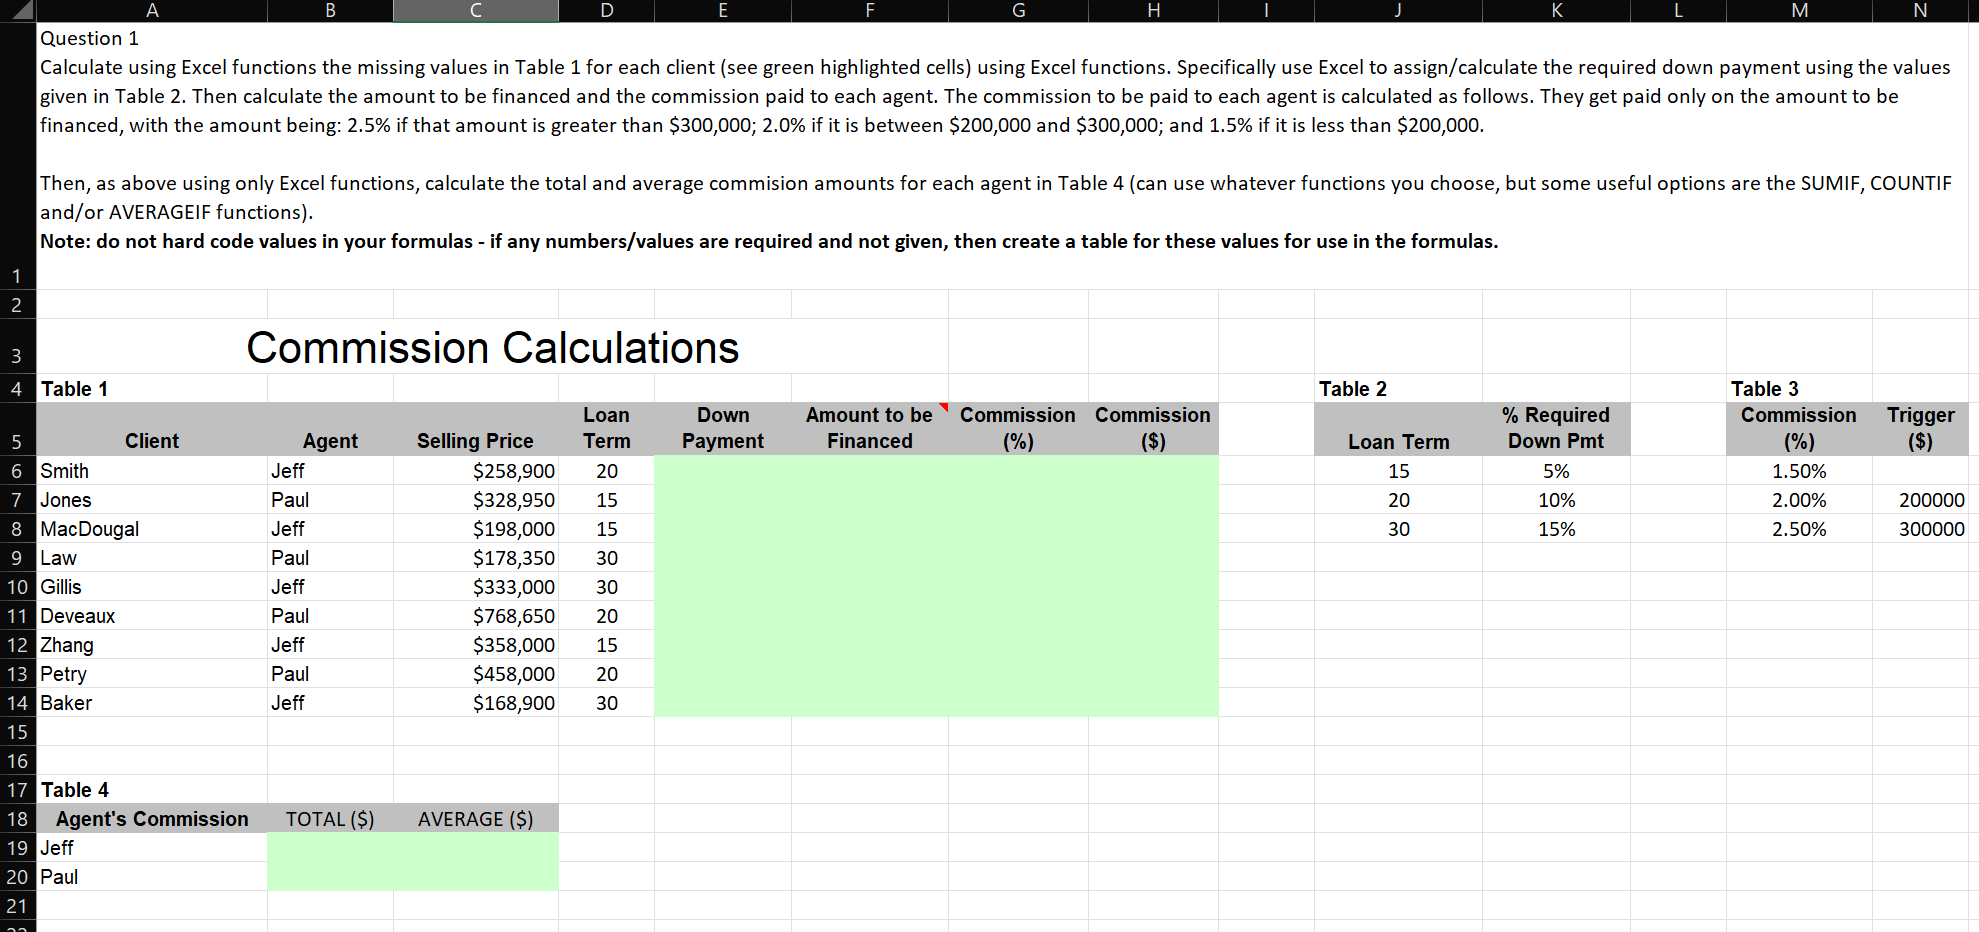Click the Table 3 label cell
The height and width of the screenshot is (932, 1979).
1763,388
